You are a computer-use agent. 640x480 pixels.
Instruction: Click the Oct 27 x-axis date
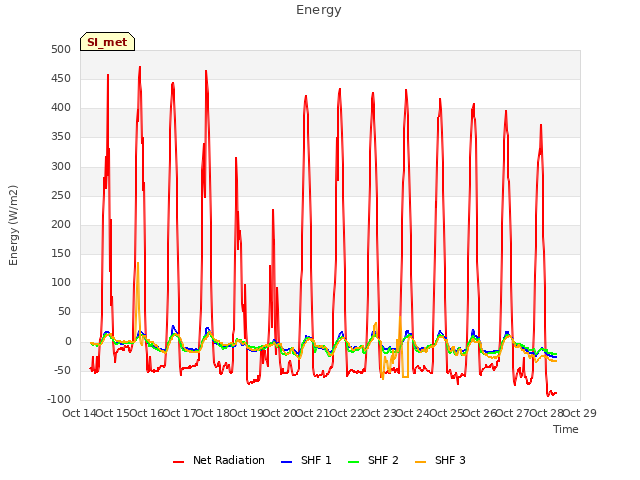click(513, 413)
